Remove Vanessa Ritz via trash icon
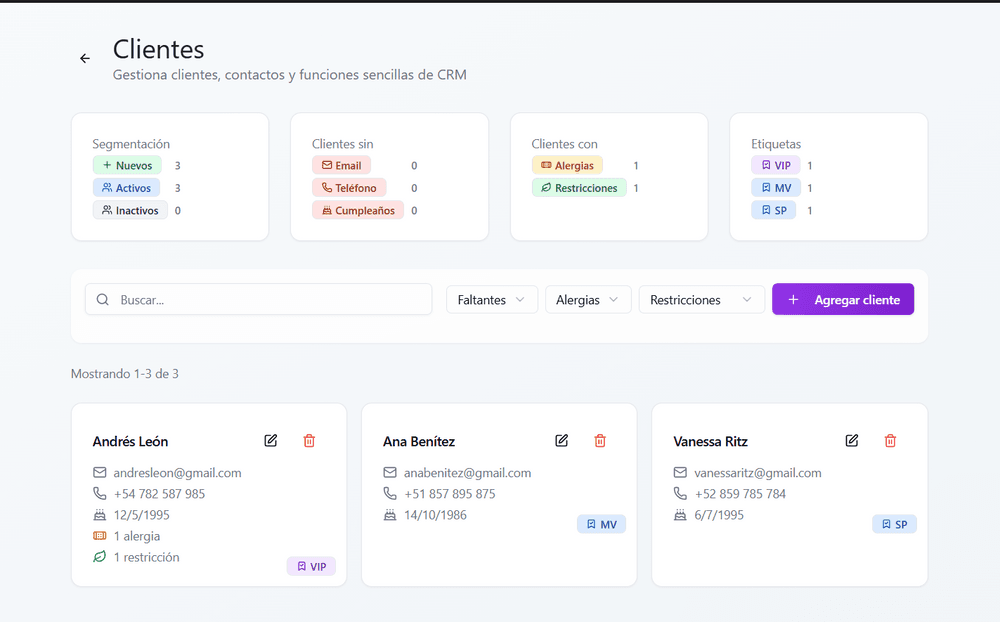 point(890,441)
